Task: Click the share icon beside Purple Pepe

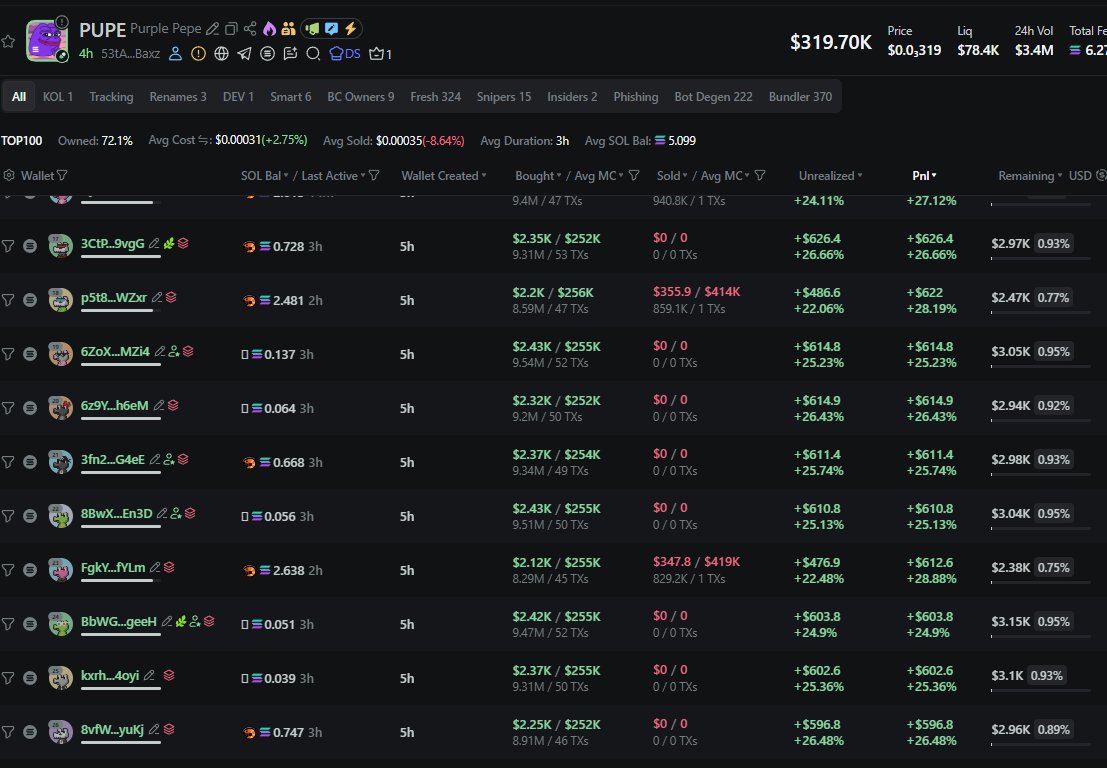Action: (250, 29)
